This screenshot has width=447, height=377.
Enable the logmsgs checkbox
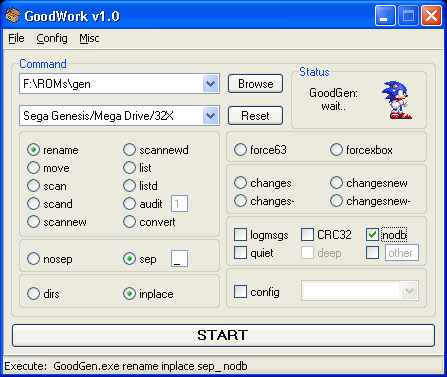pyautogui.click(x=240, y=235)
